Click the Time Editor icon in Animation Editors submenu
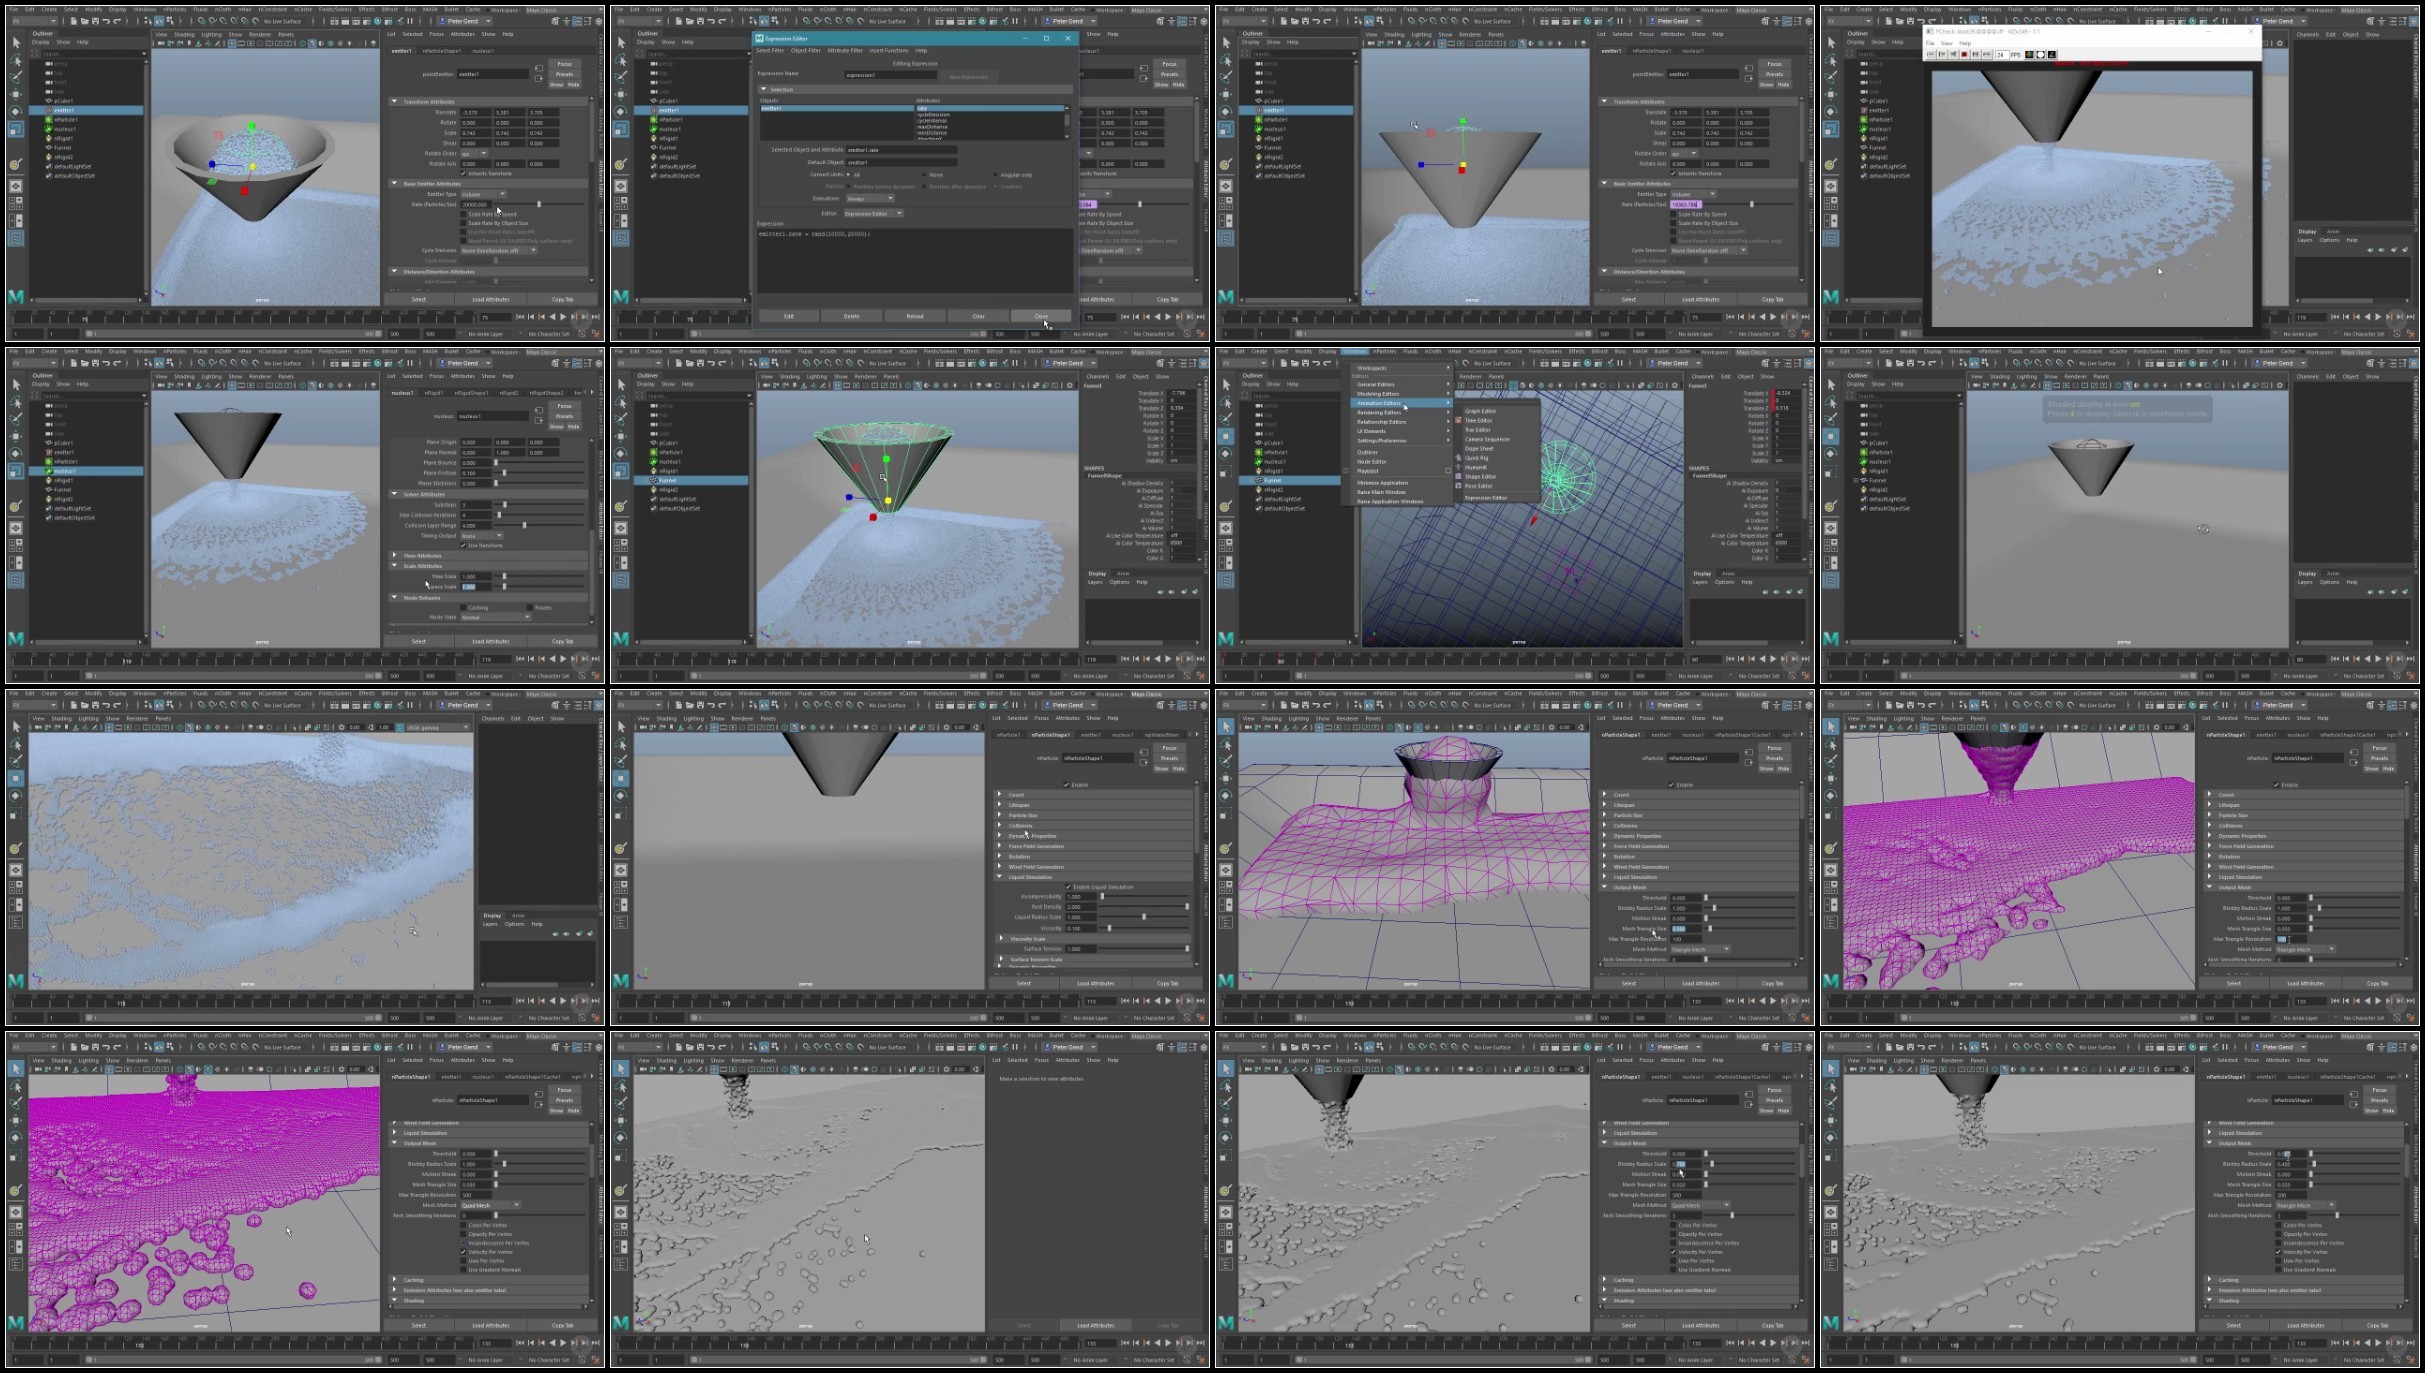 (x=1459, y=421)
